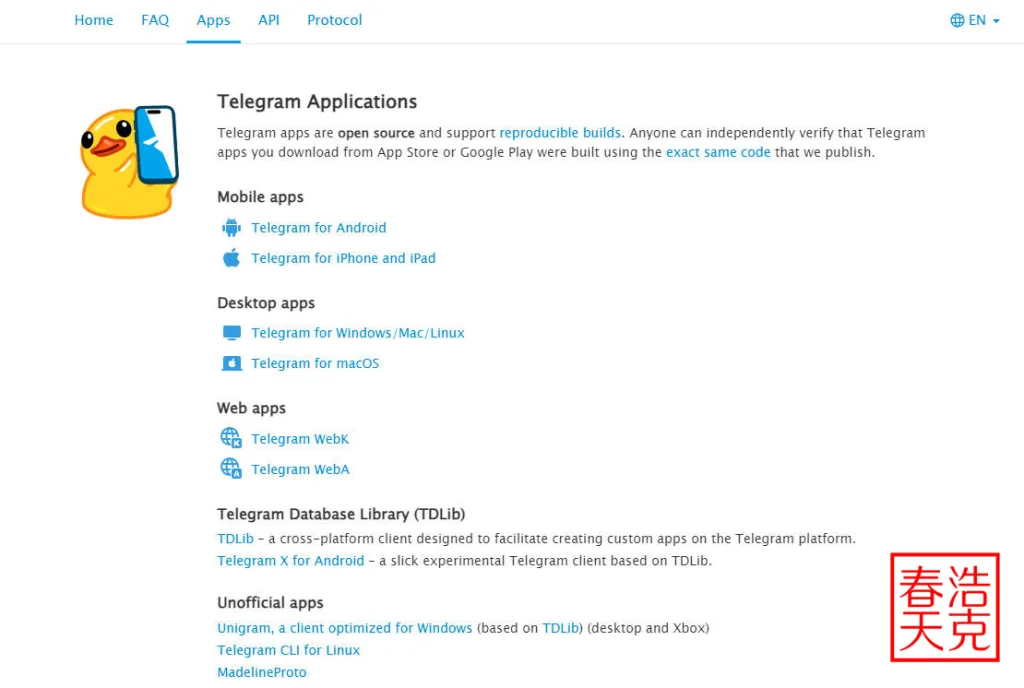1024x688 pixels.
Task: Select Telegram for Windows/Mac/Linux link
Action: [x=358, y=333]
